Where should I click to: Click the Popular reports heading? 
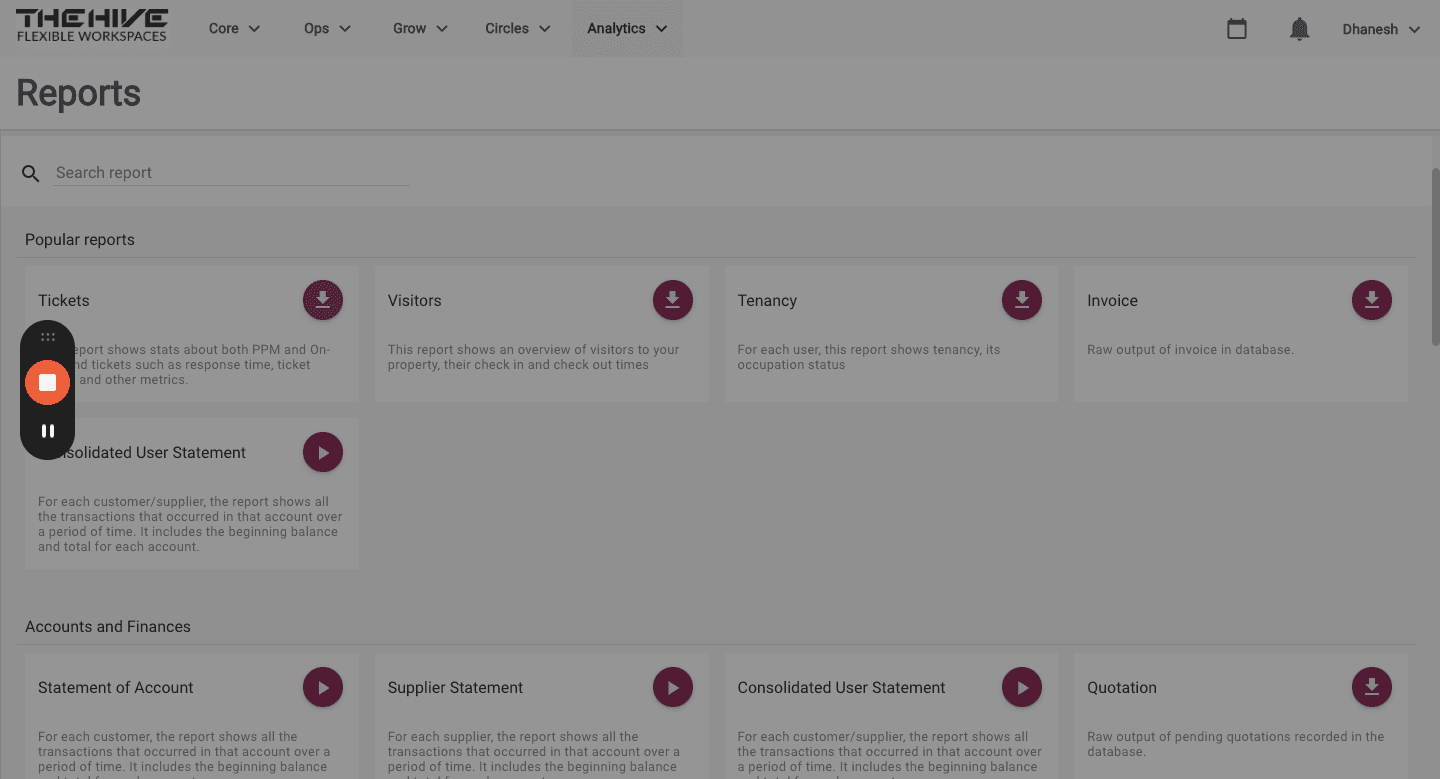80,239
